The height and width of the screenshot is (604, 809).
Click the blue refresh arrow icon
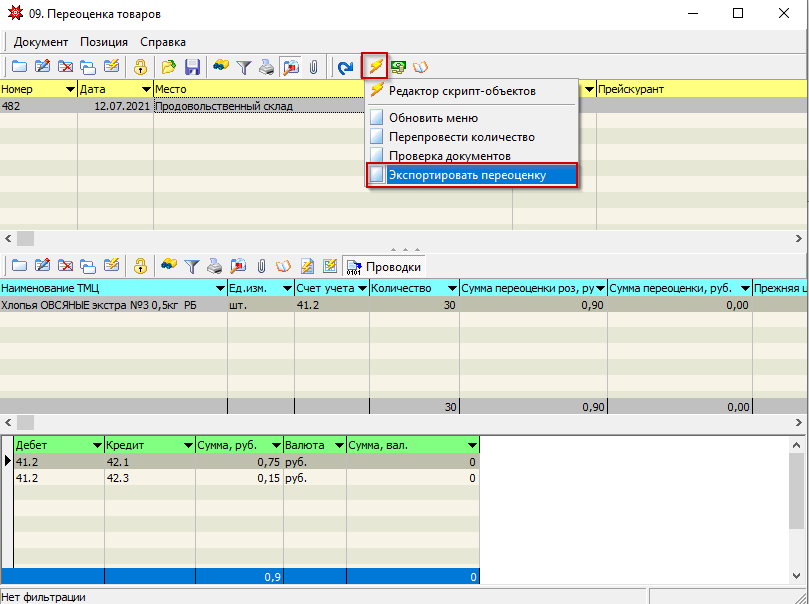tap(345, 67)
